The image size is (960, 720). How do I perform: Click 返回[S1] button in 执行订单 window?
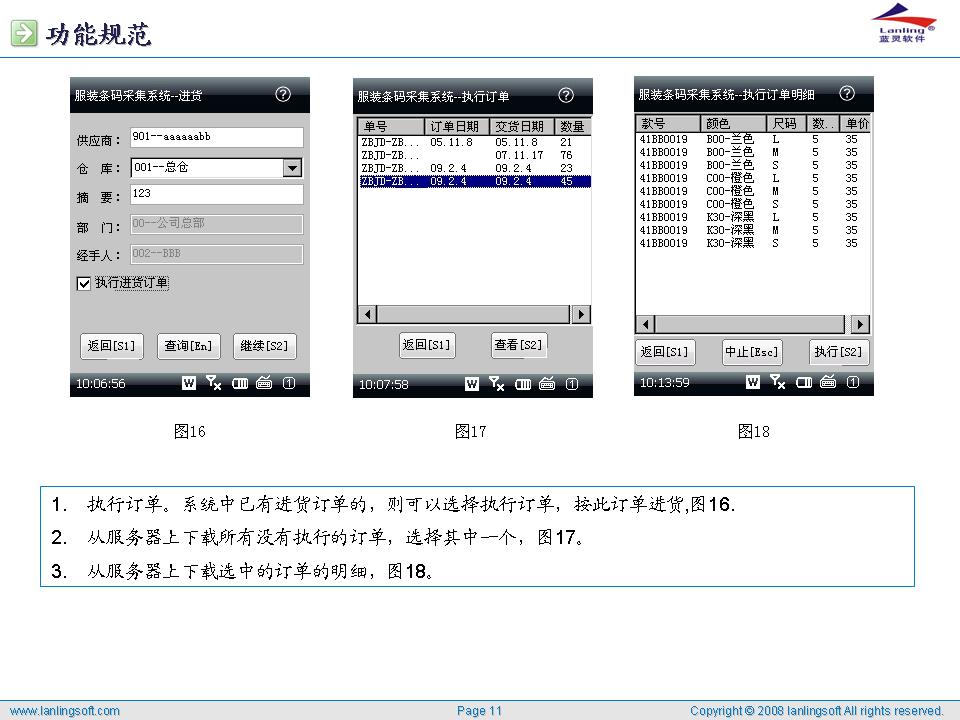[x=427, y=345]
